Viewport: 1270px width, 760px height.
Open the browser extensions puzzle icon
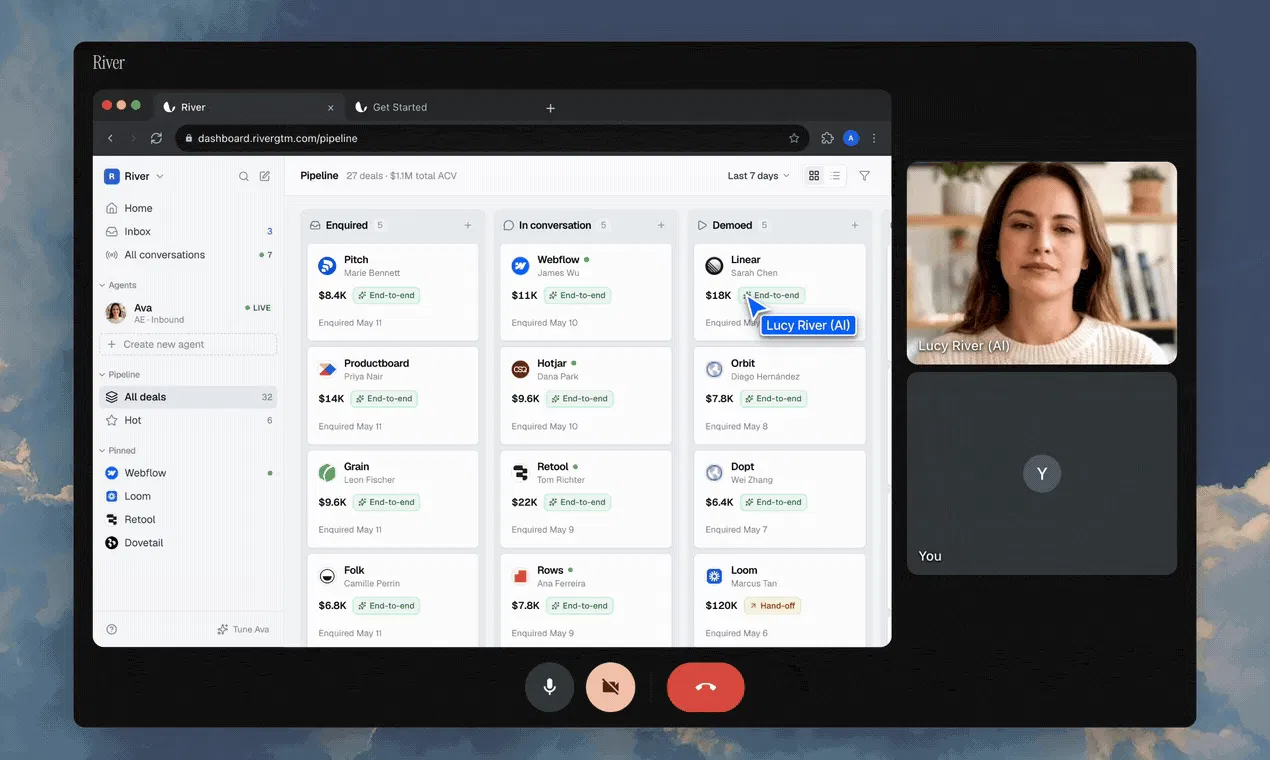(828, 138)
